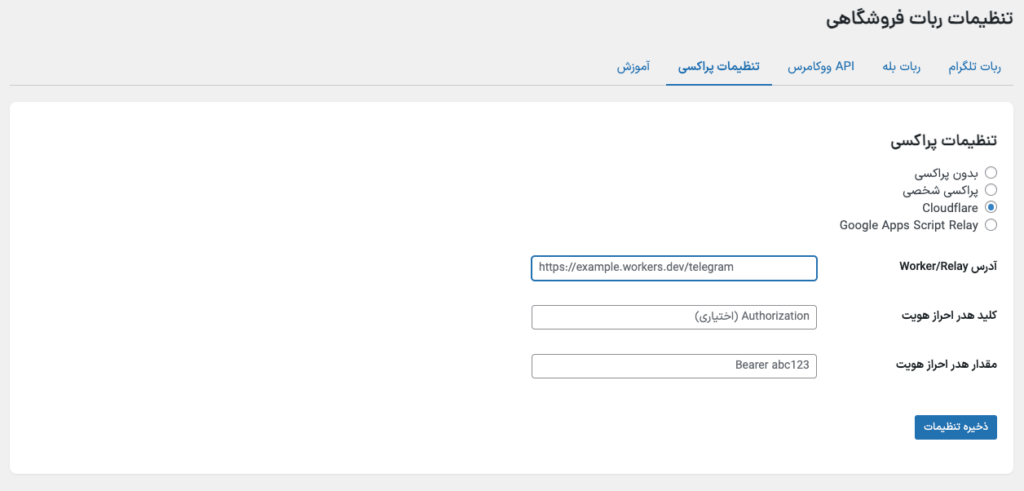Go to the آموزش tab
This screenshot has width=1024, height=491.
click(633, 66)
